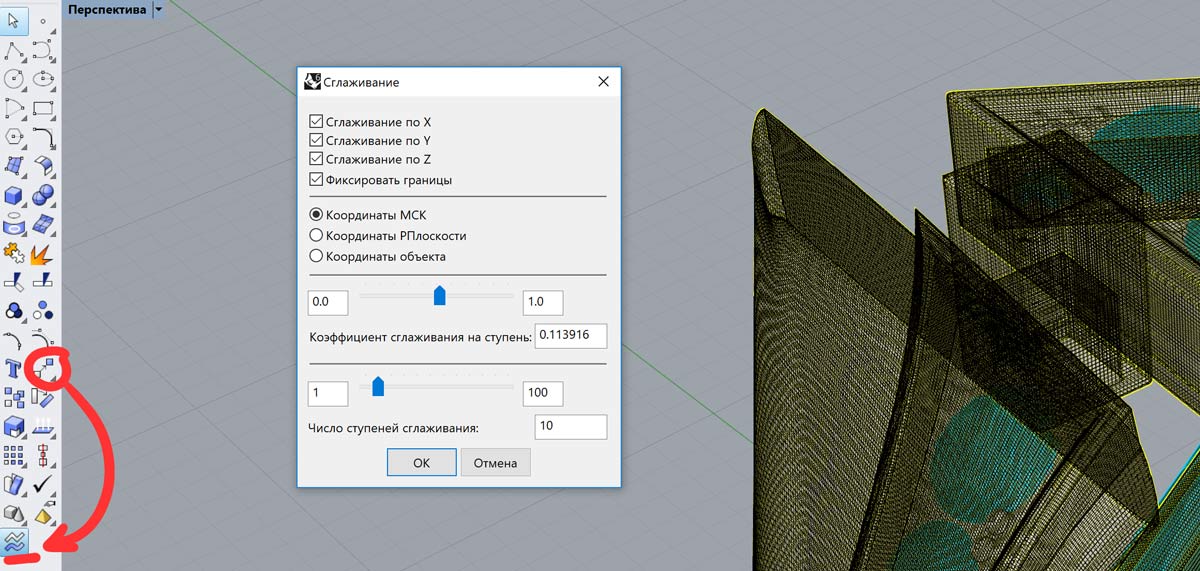Viewport: 1200px width, 571px height.
Task: Select the Ellipse tool
Action: [43, 78]
